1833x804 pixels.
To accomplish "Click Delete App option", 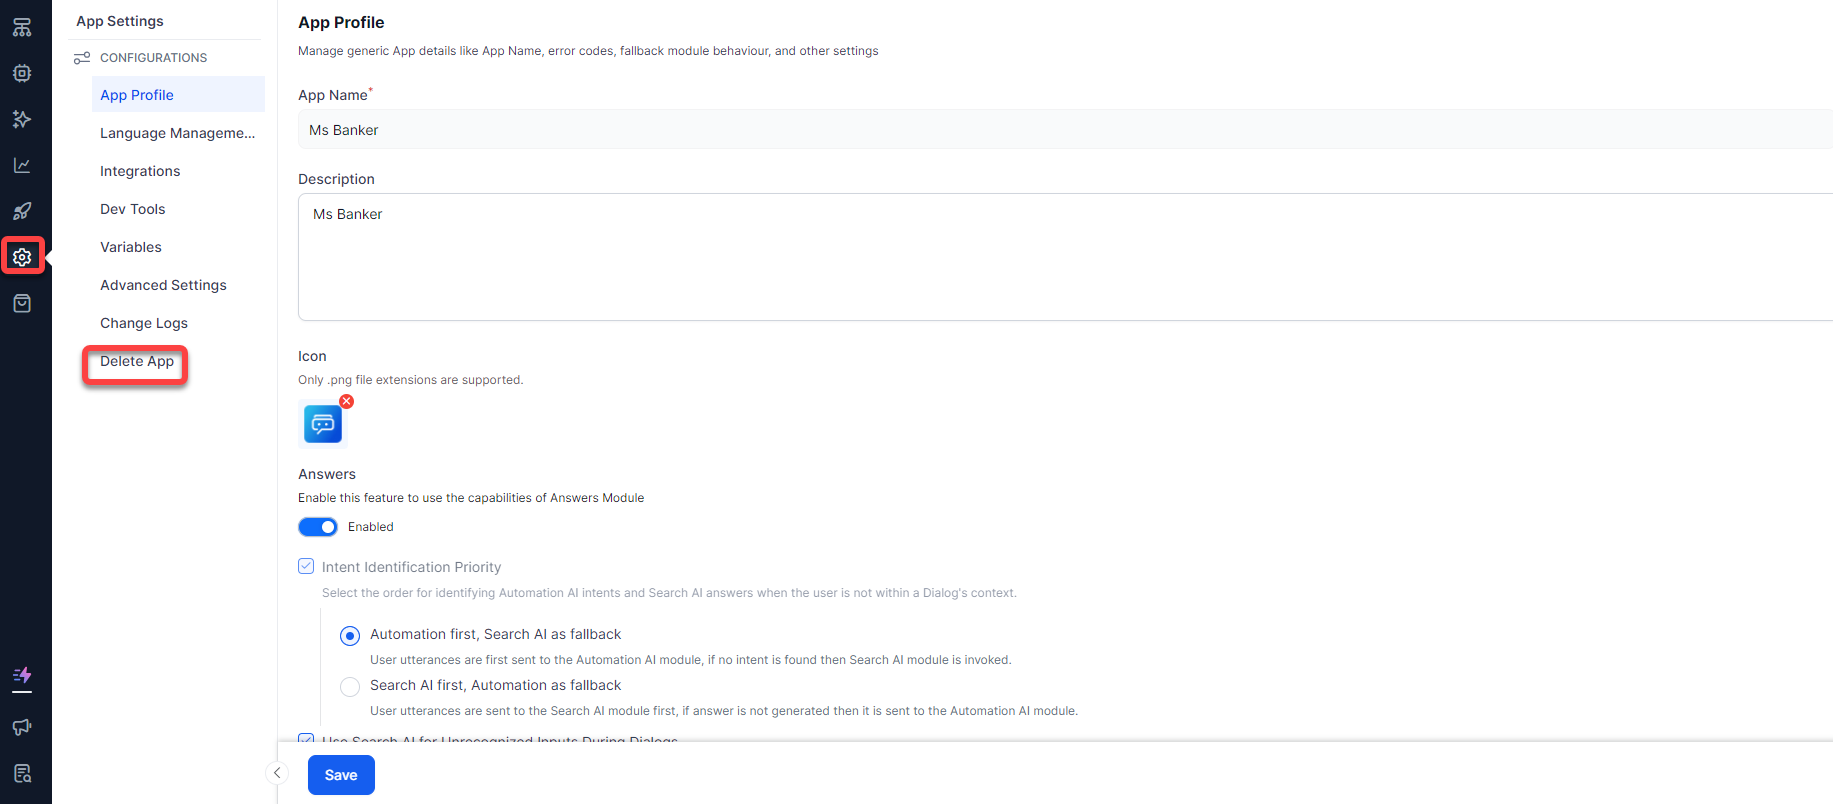I will pos(137,361).
